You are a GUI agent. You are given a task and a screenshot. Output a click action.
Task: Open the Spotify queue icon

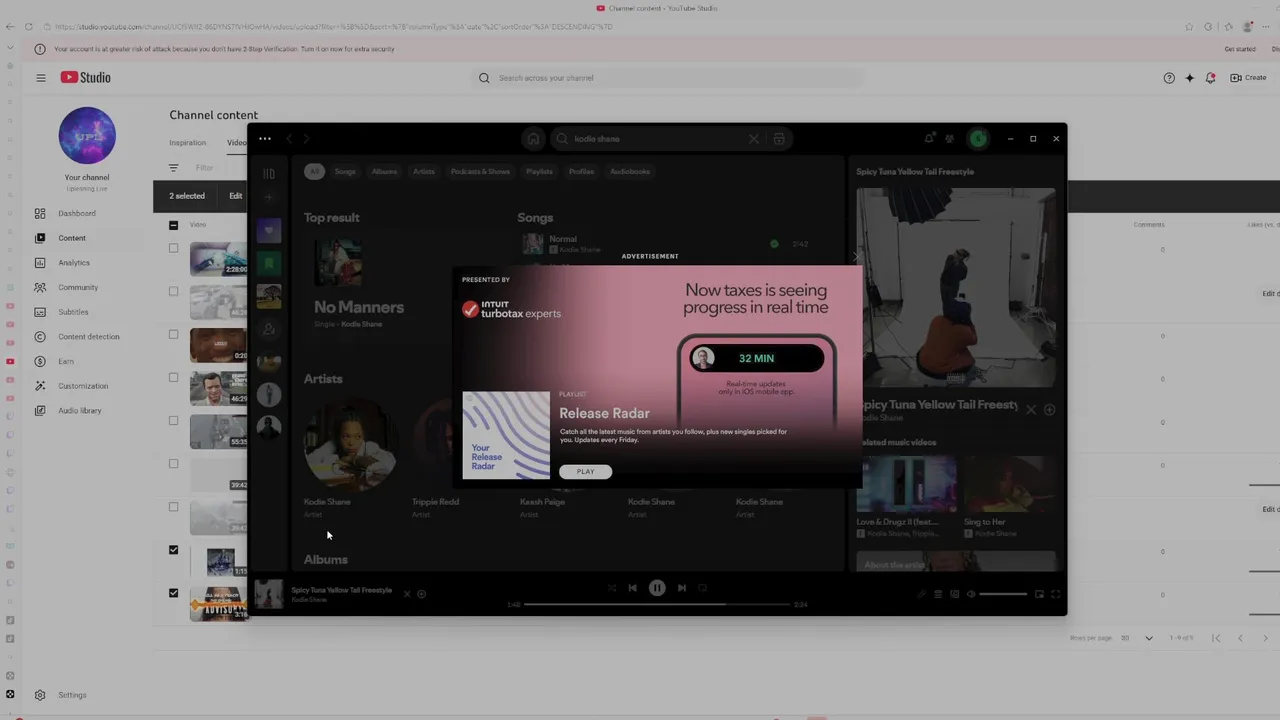click(x=938, y=594)
